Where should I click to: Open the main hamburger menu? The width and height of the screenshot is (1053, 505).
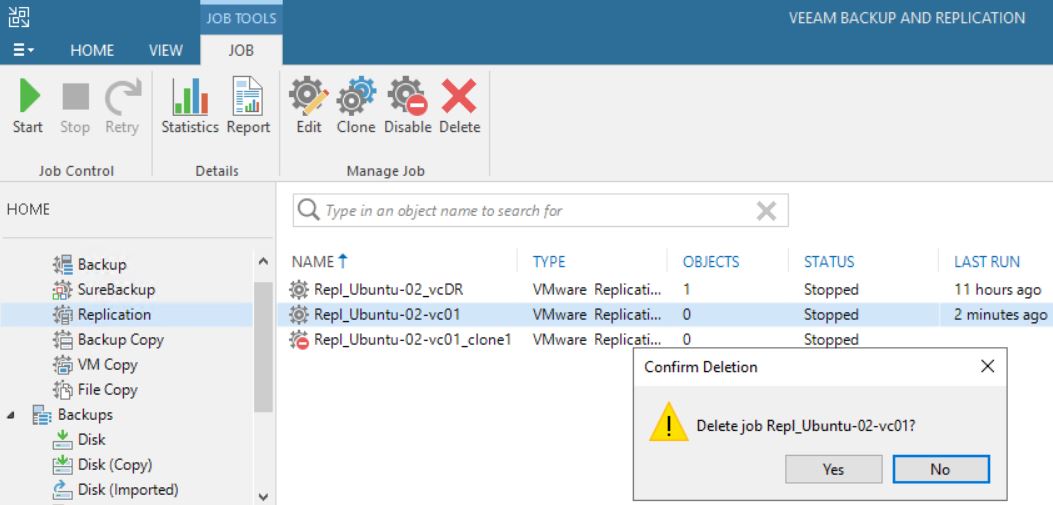click(24, 50)
